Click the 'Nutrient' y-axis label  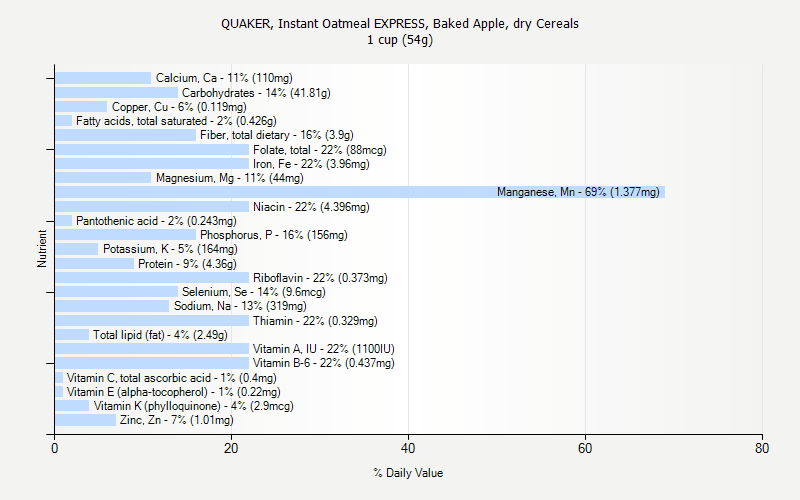(x=42, y=249)
